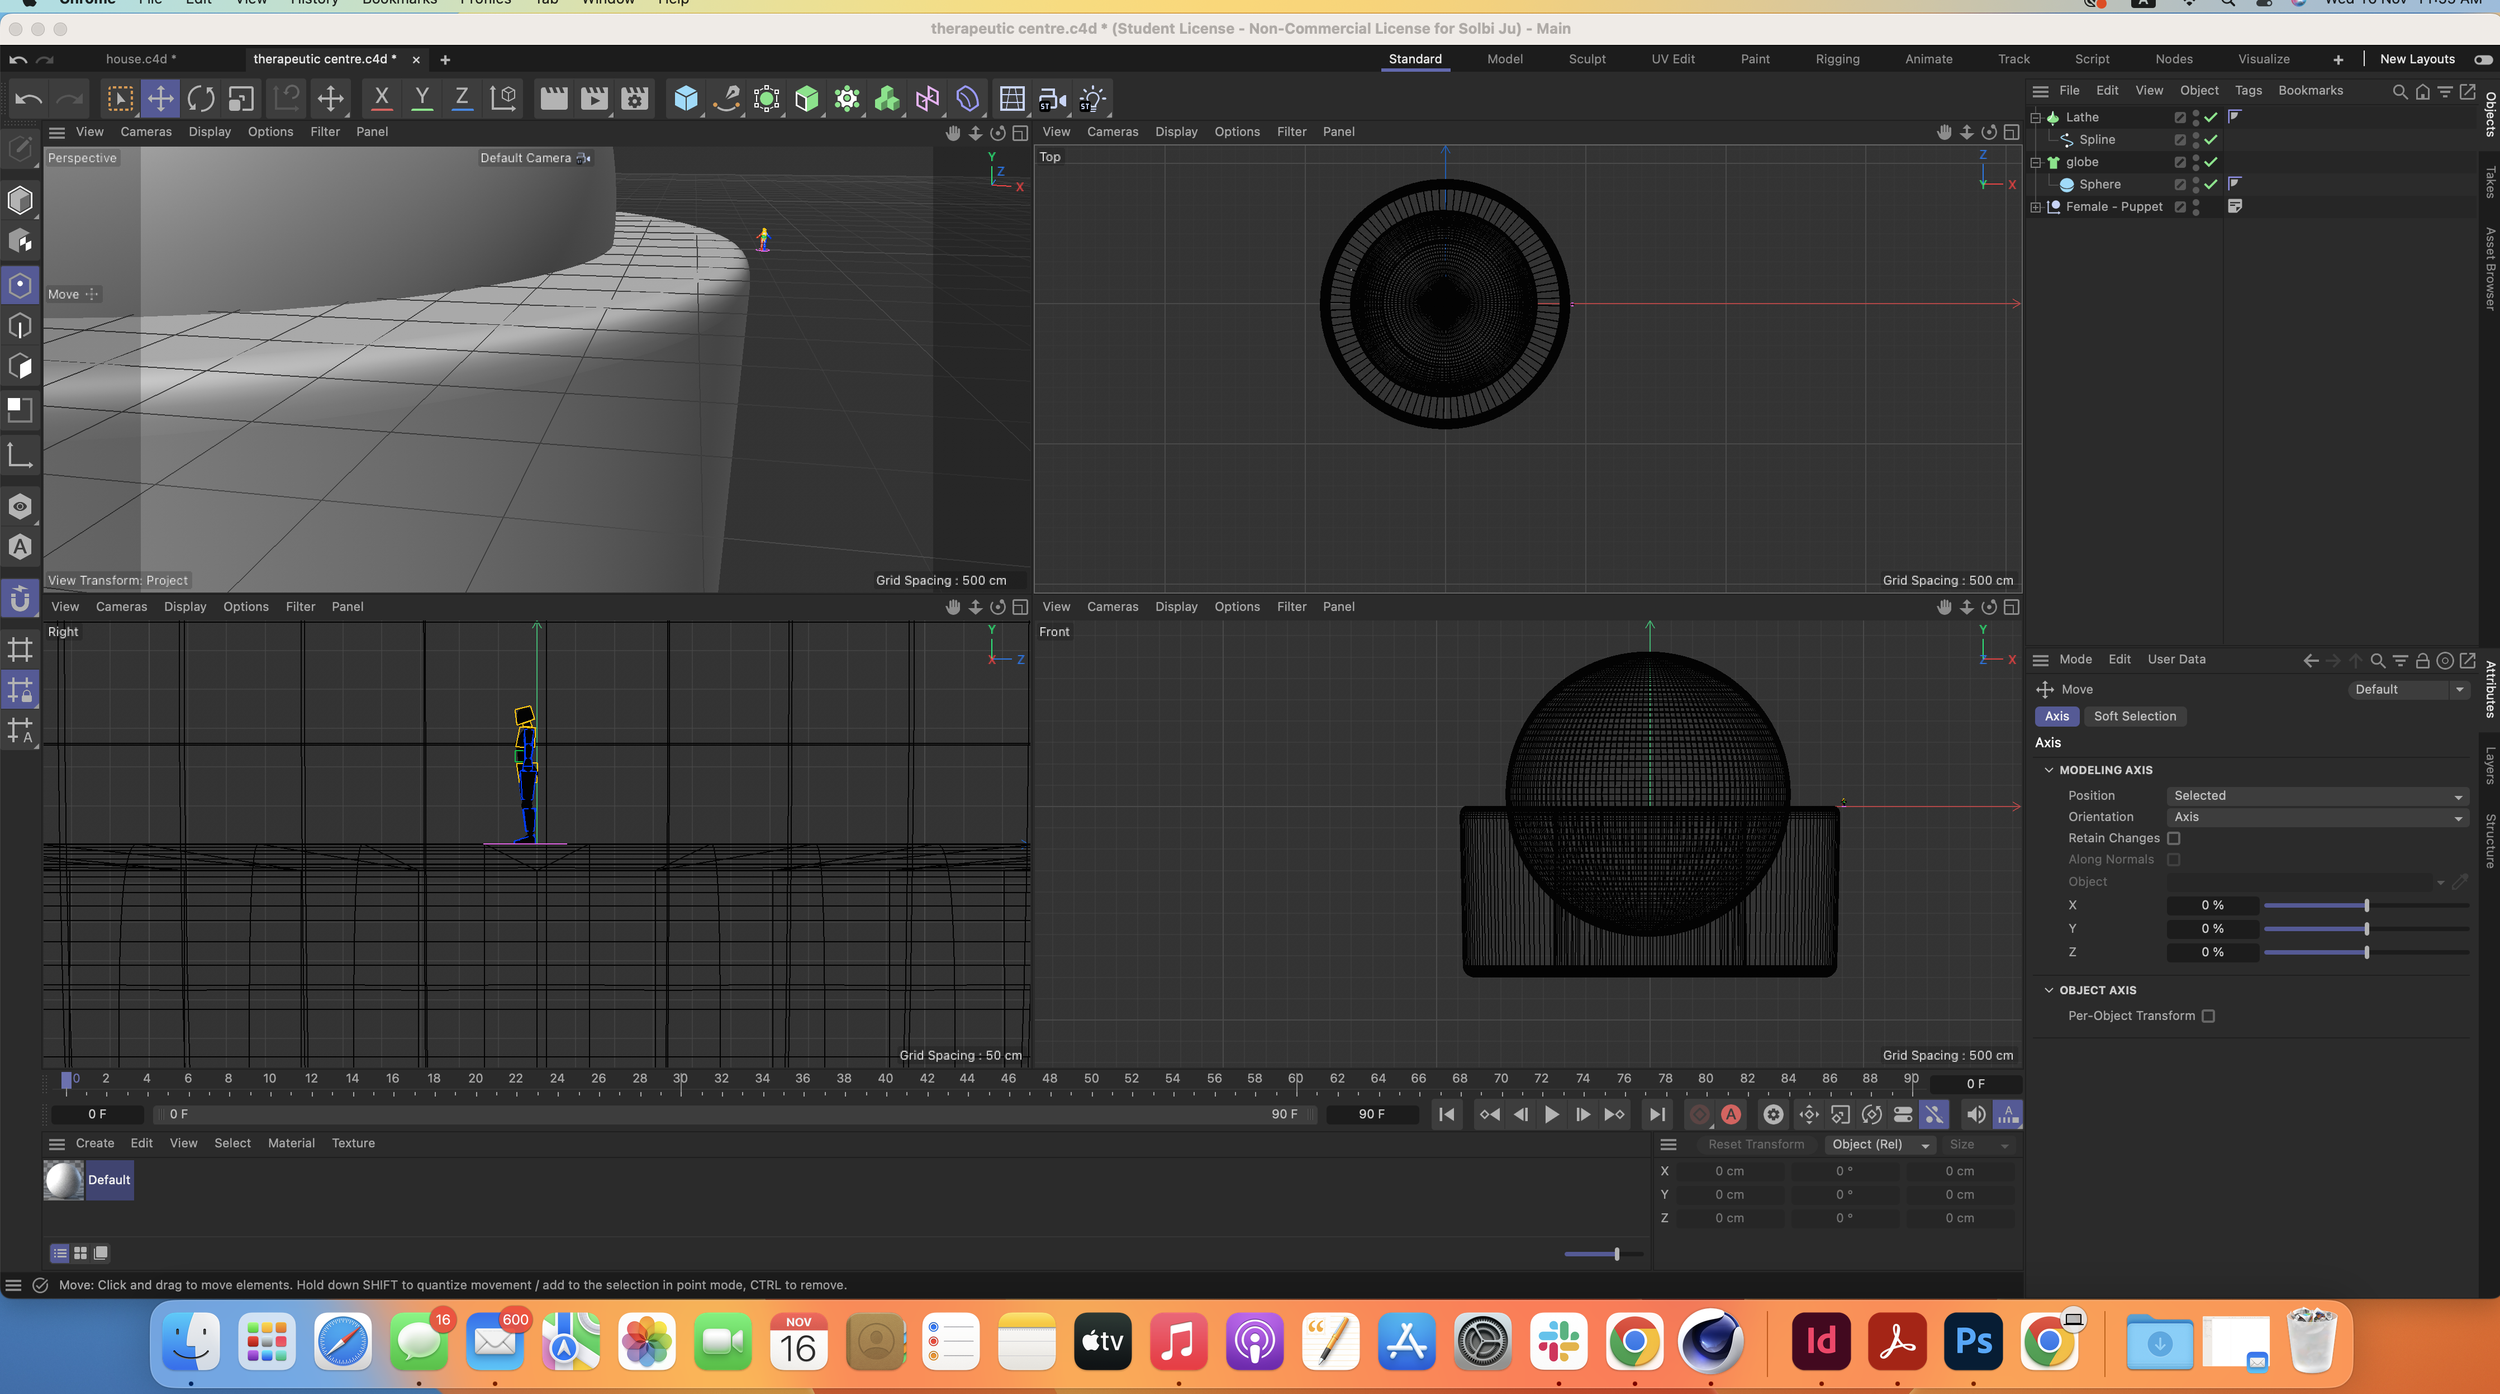Click Render View clapperboard icon
This screenshot has height=1394, width=2500.
553,99
